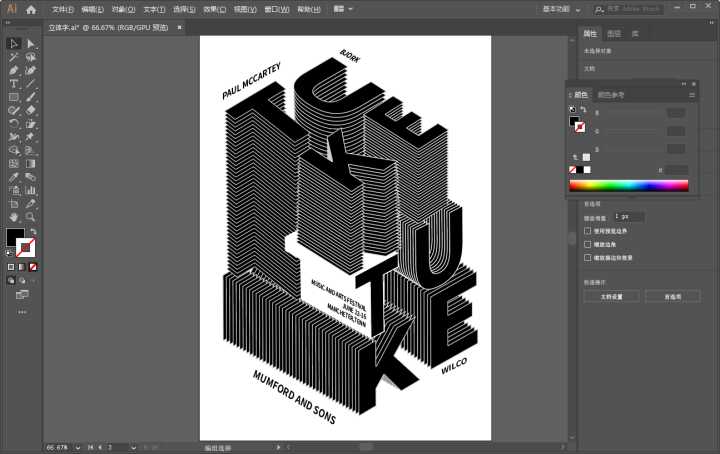Select the Eraser tool
This screenshot has width=720, height=454.
click(31, 110)
